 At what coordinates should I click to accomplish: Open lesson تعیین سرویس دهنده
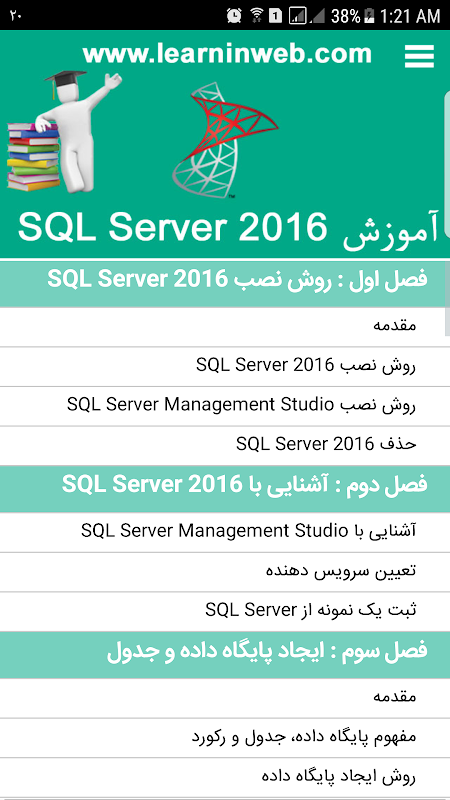click(x=225, y=572)
